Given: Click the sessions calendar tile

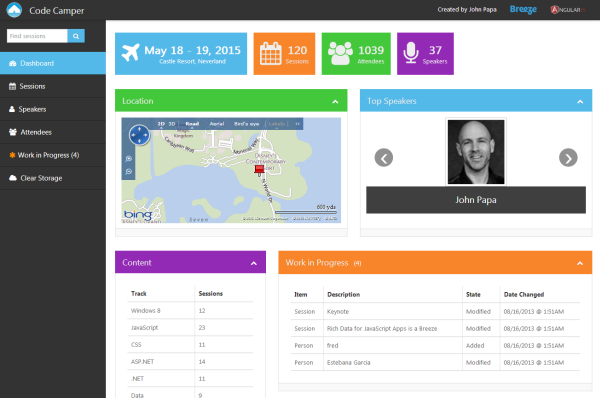Looking at the screenshot, I should point(284,54).
